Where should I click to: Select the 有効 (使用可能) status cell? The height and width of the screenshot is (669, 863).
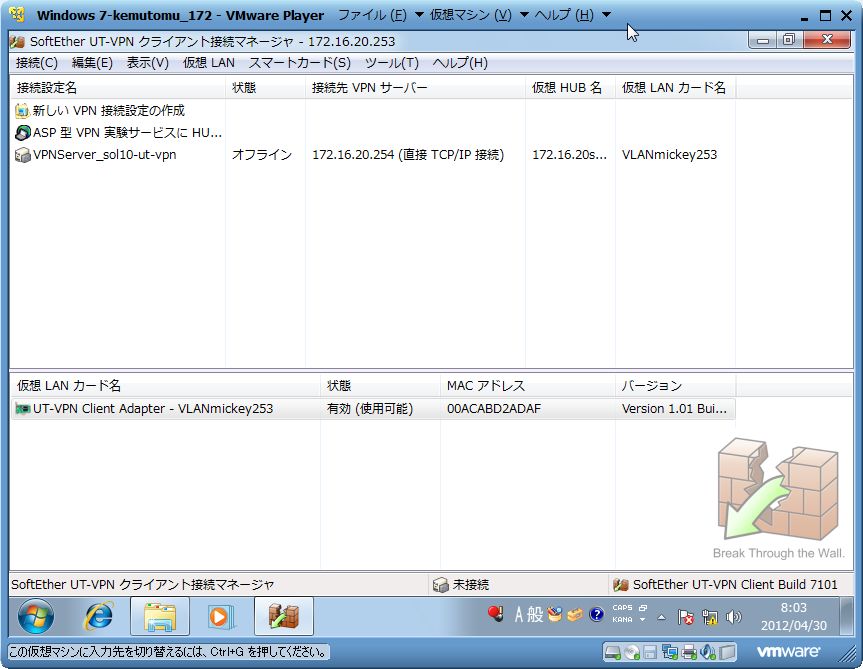point(370,409)
